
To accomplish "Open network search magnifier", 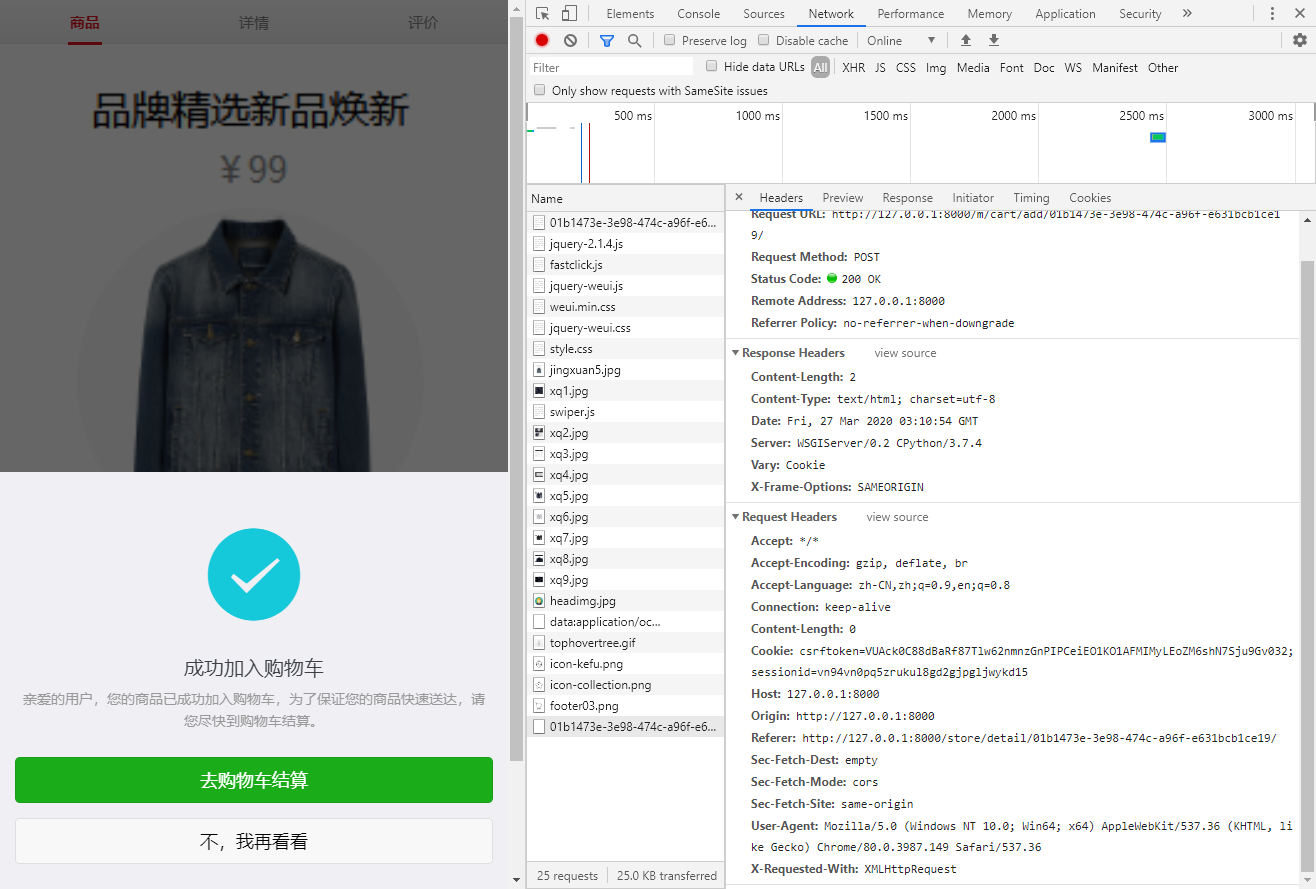I will (634, 41).
